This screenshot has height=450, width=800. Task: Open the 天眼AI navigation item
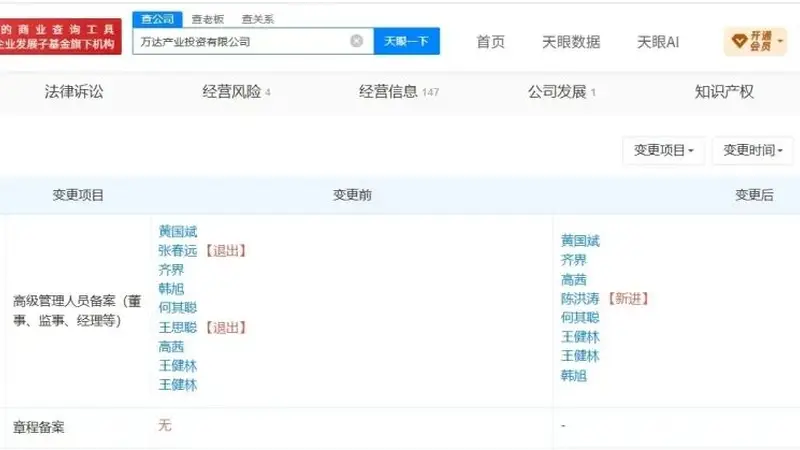(x=658, y=42)
